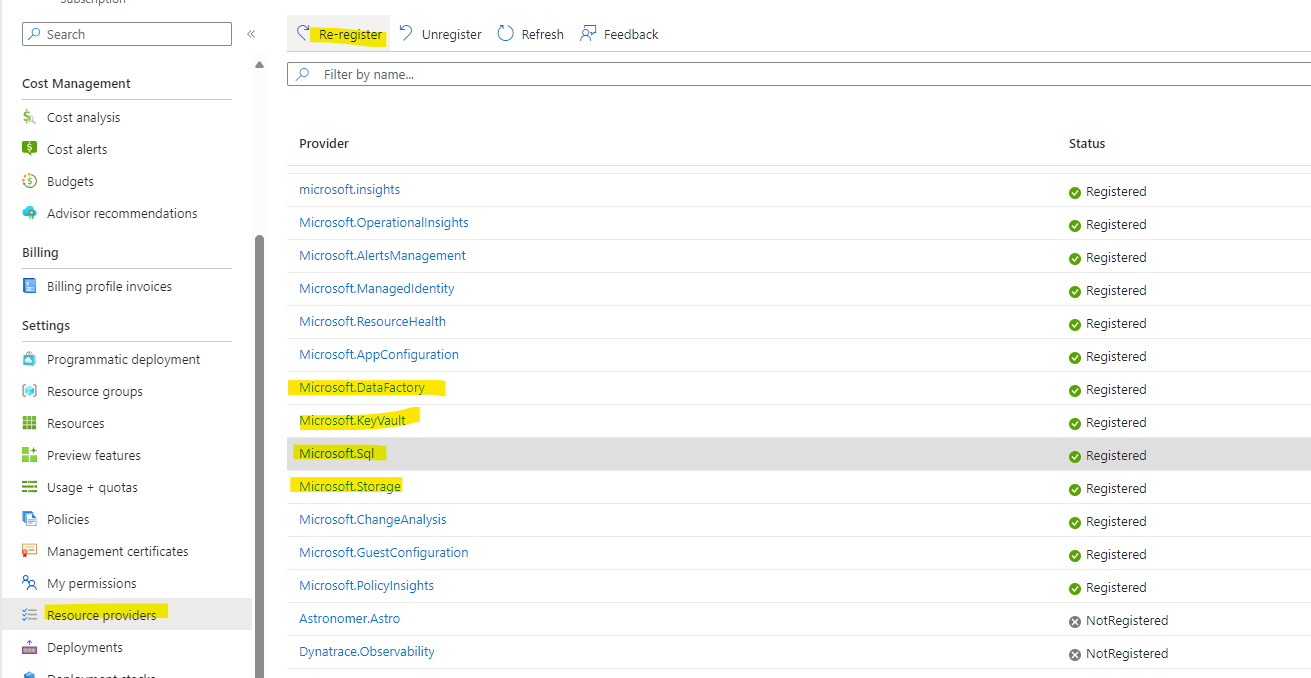The image size is (1311, 678).
Task: Click the Feedback person icon
Action: (588, 34)
